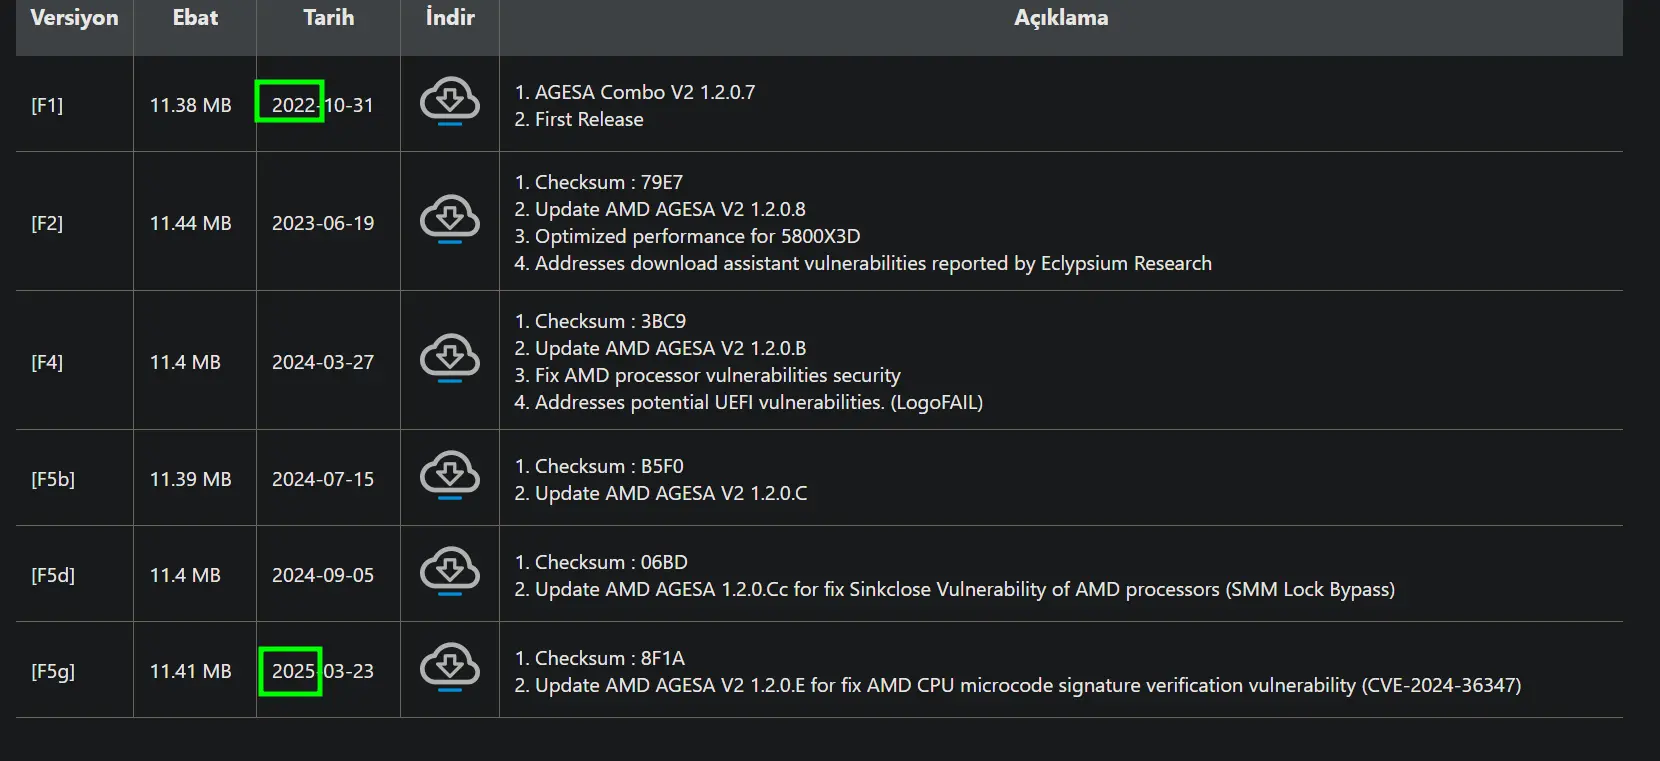Click Optimized performance for 5800X3D line
Image resolution: width=1660 pixels, height=761 pixels.
tap(687, 236)
